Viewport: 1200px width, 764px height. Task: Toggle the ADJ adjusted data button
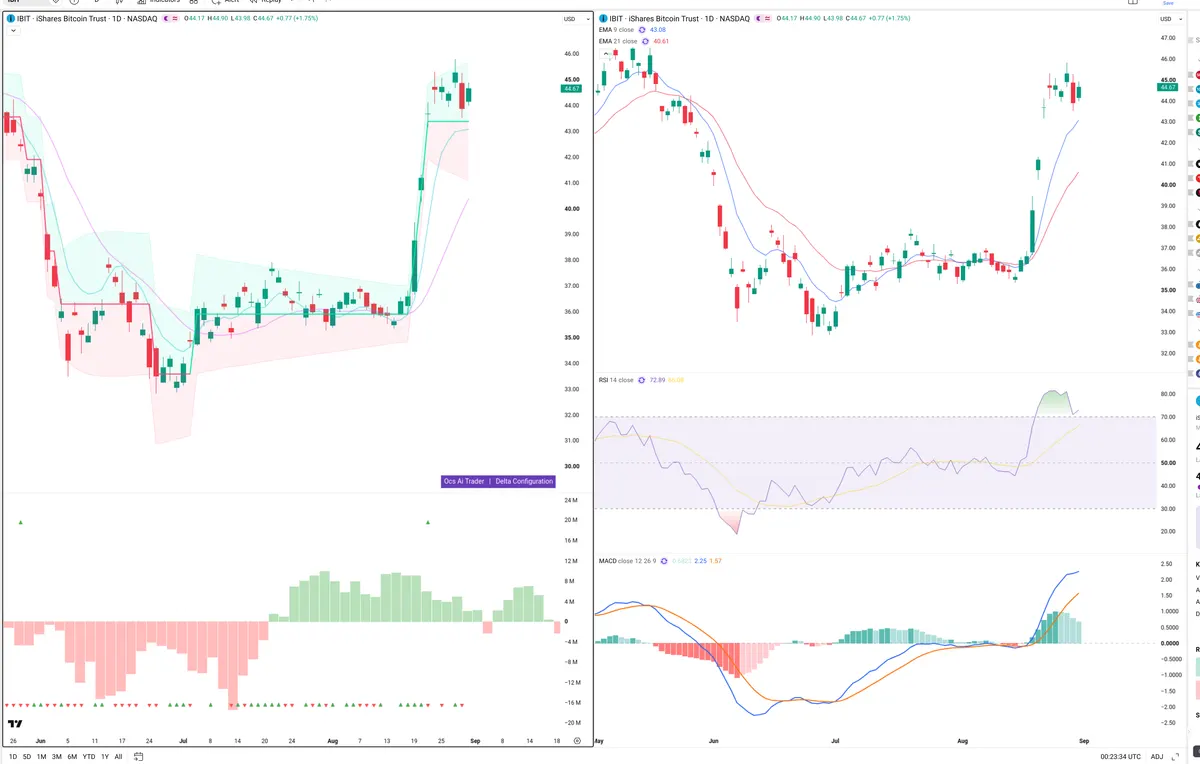click(1157, 757)
